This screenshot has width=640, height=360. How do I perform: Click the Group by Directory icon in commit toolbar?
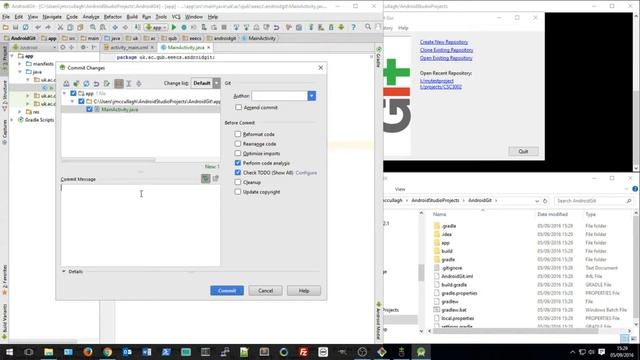pyautogui.click(x=119, y=83)
